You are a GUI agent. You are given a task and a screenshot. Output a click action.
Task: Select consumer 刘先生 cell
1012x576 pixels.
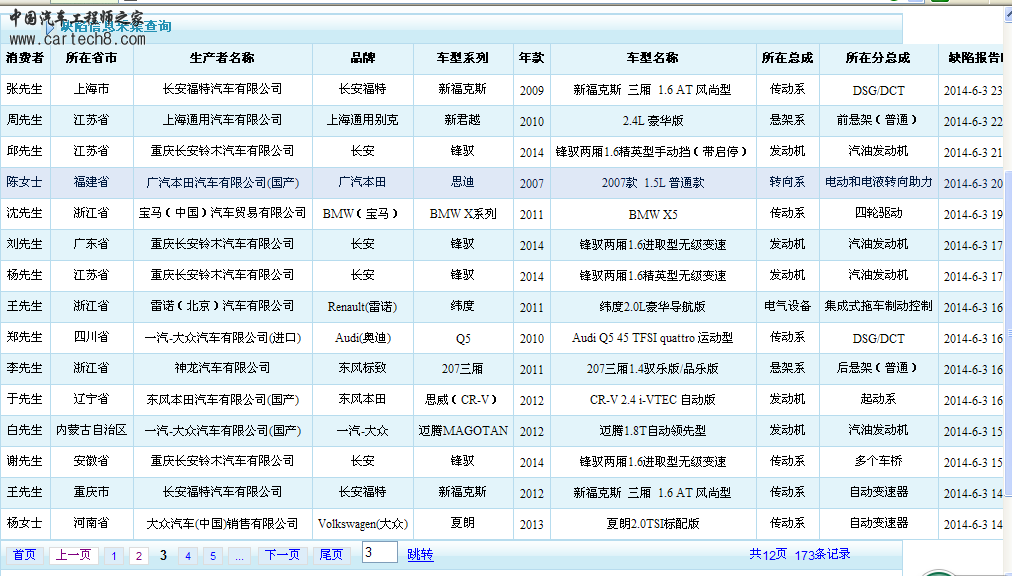[25, 245]
